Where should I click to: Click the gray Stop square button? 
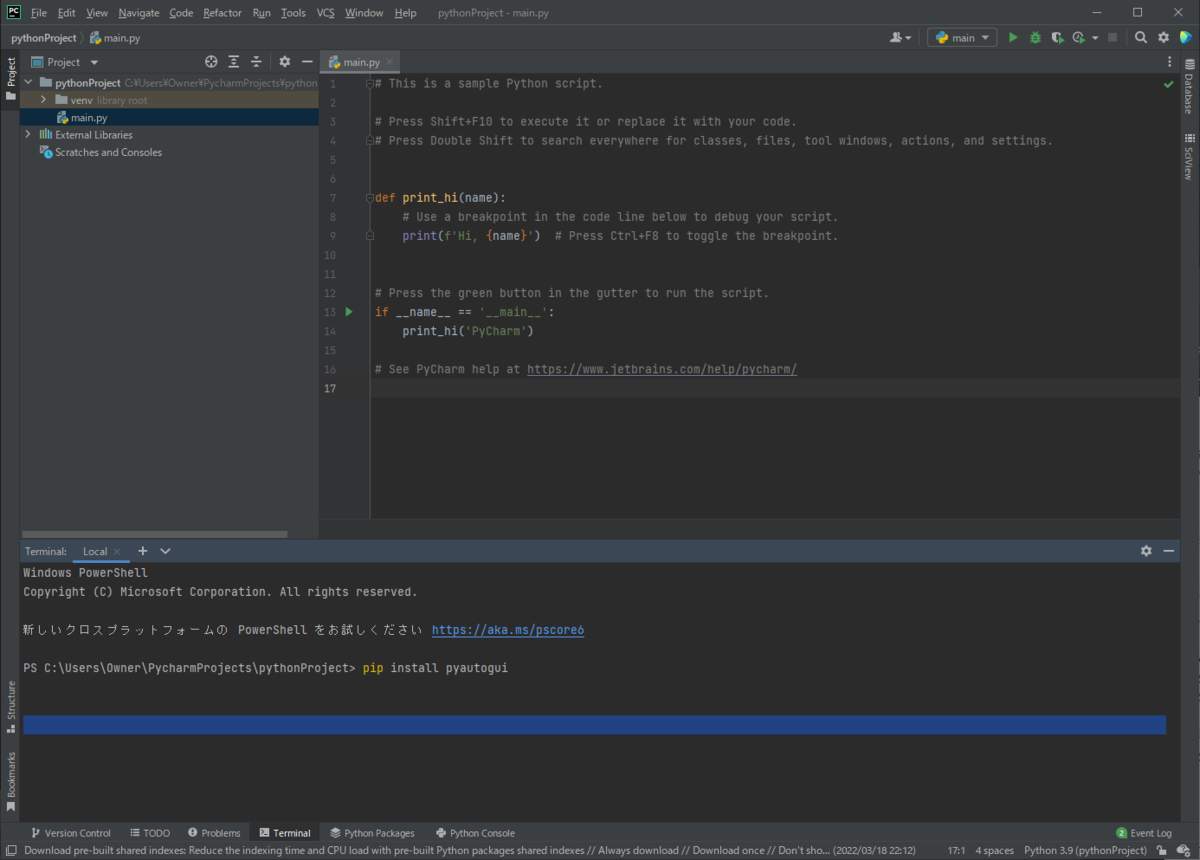[x=1112, y=37]
